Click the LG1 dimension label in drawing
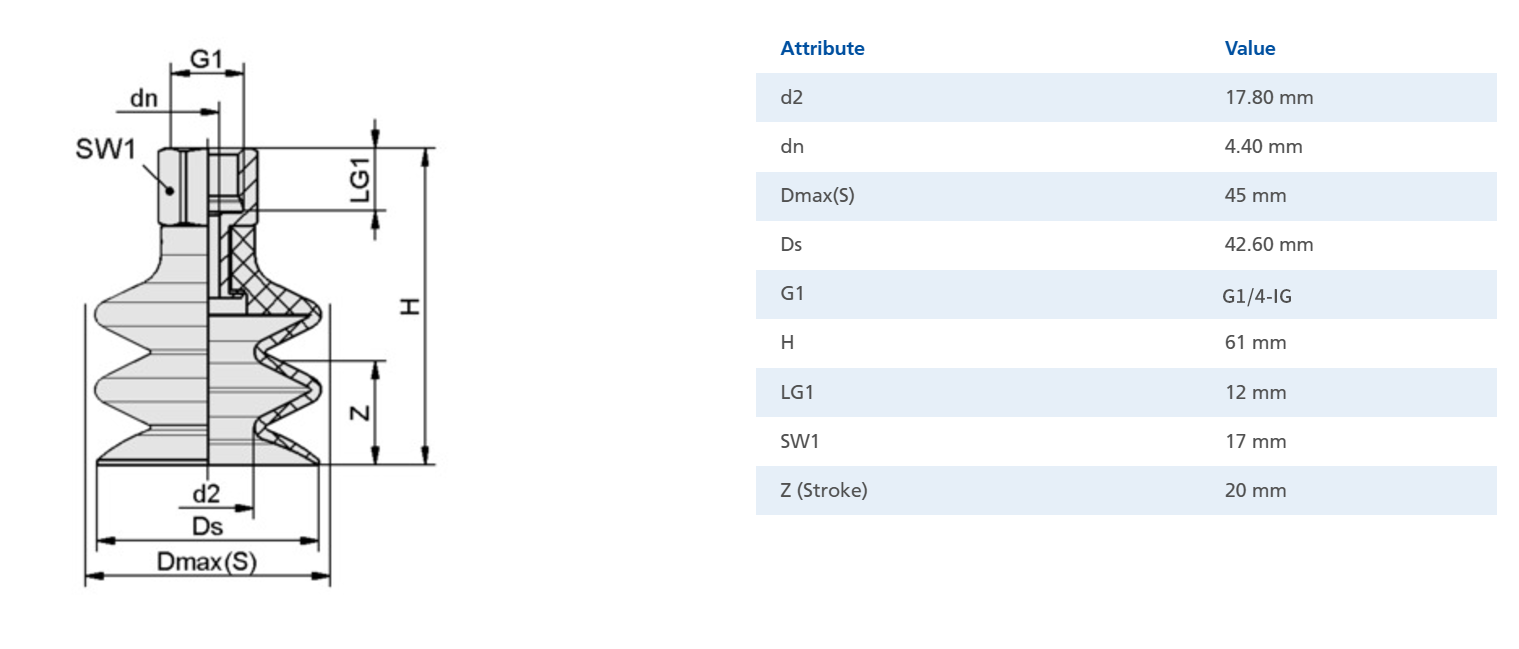 point(361,180)
